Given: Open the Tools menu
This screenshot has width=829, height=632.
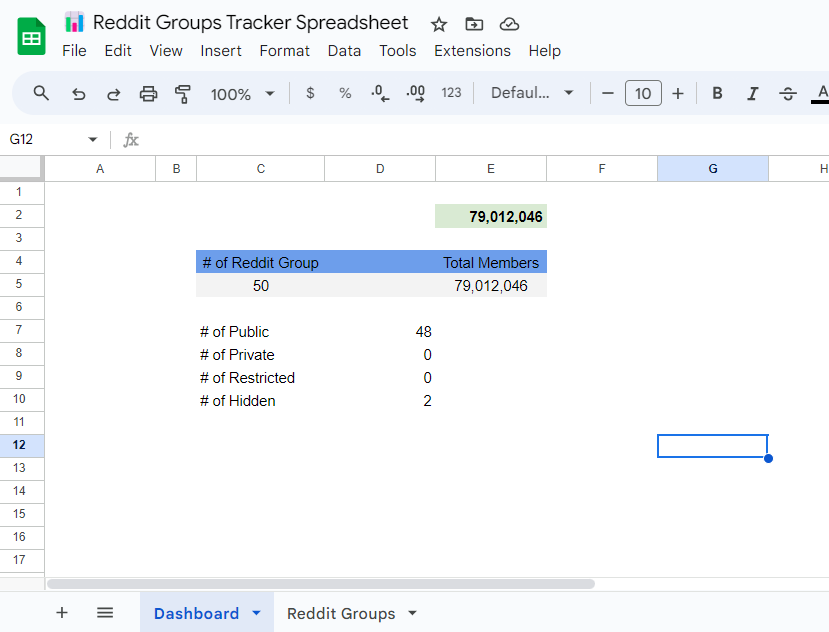Looking at the screenshot, I should coord(398,51).
